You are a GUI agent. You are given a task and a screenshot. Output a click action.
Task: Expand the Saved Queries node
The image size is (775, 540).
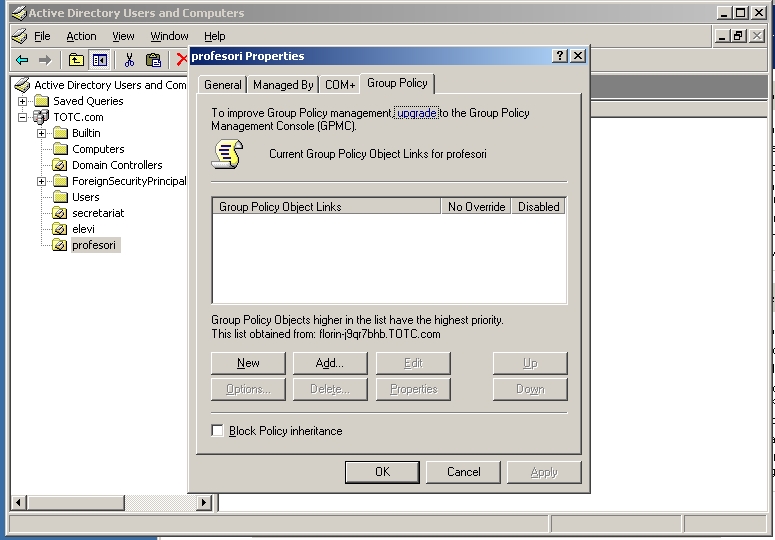point(23,101)
